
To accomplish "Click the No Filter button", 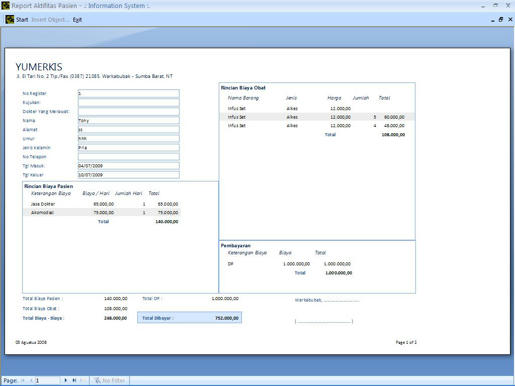I will (110, 380).
